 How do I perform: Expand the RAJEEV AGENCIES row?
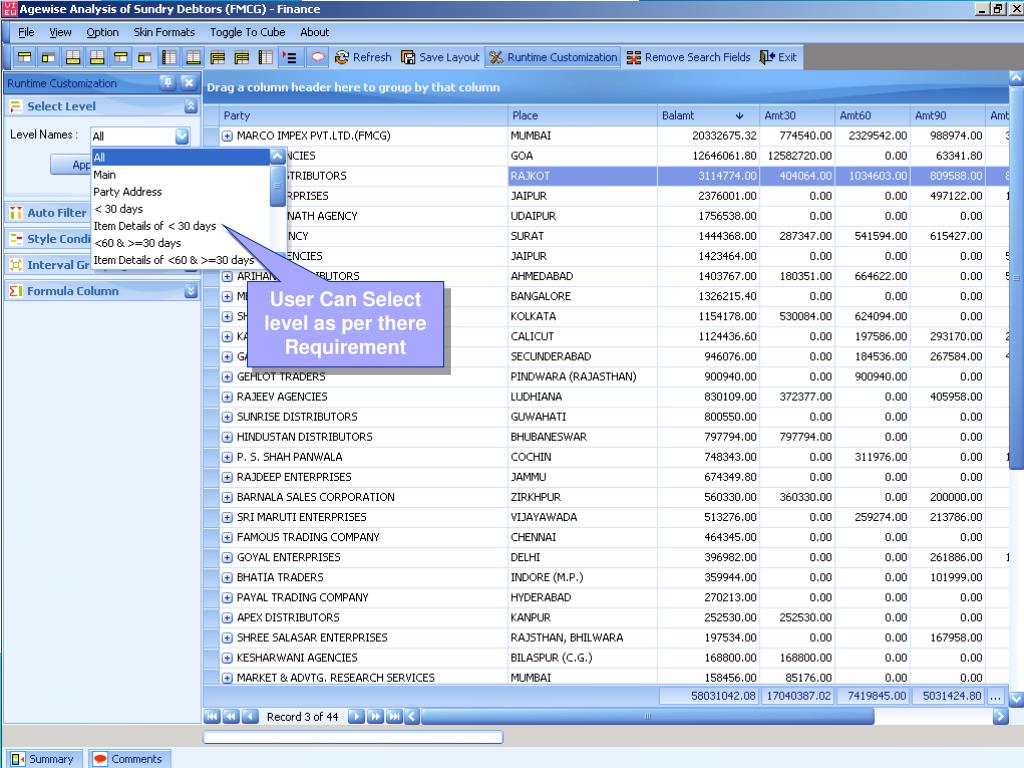pyautogui.click(x=227, y=397)
